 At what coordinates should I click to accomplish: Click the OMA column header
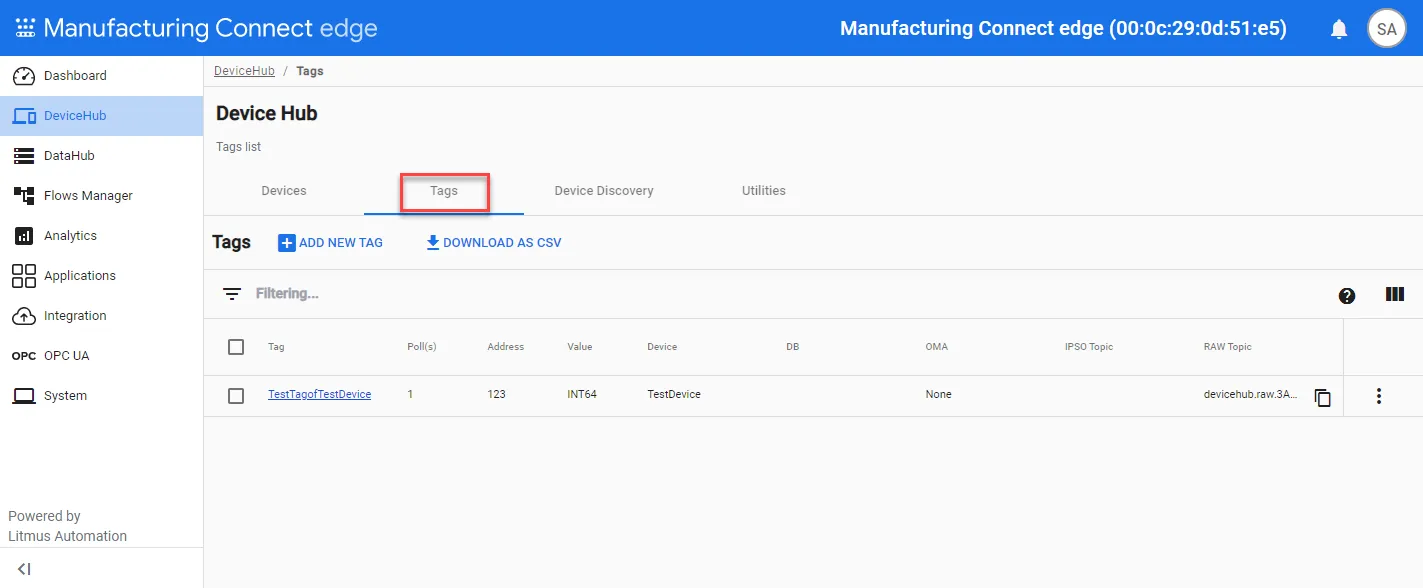[x=936, y=347]
